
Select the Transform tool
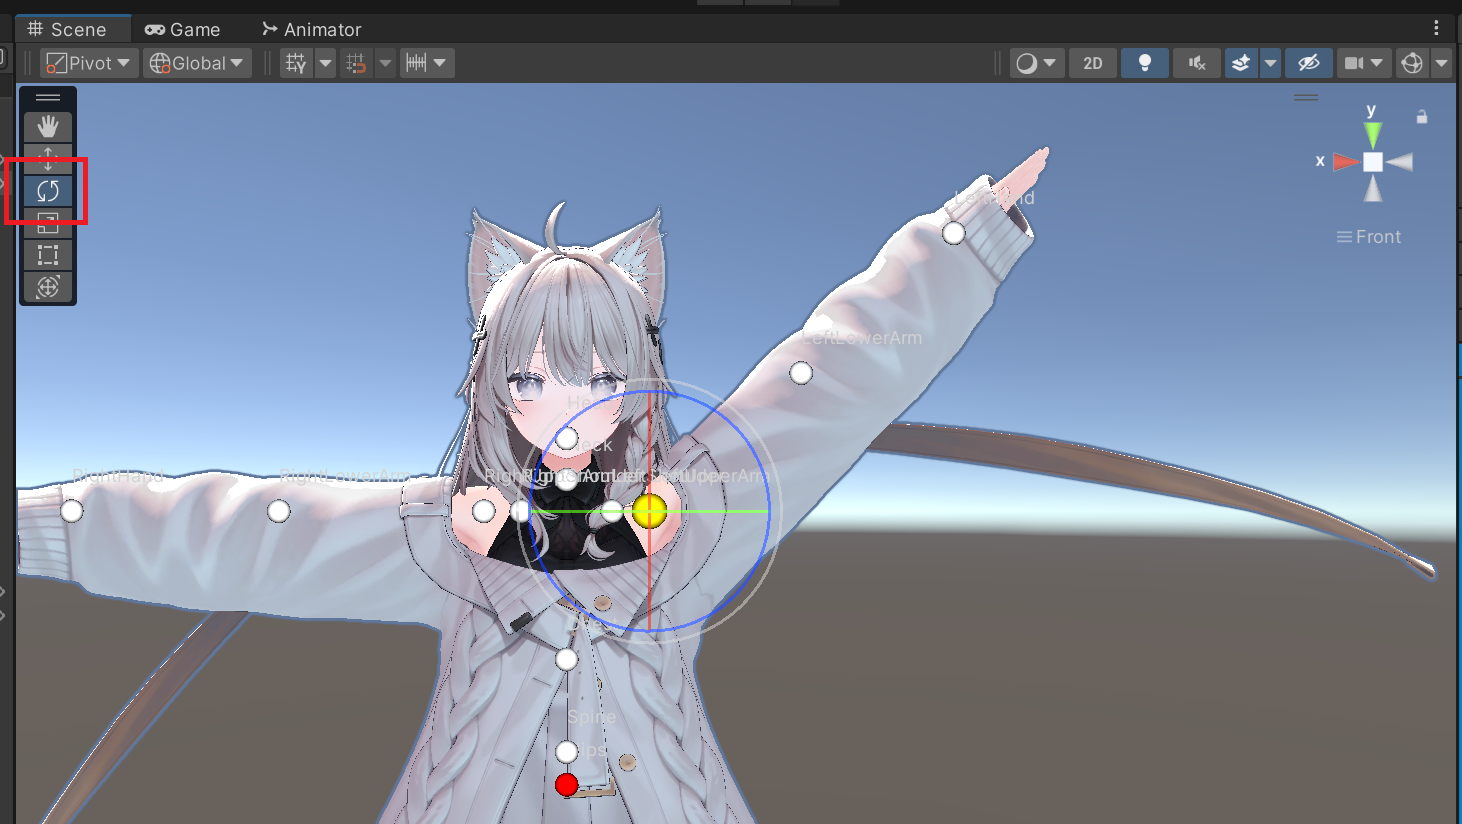coord(48,287)
